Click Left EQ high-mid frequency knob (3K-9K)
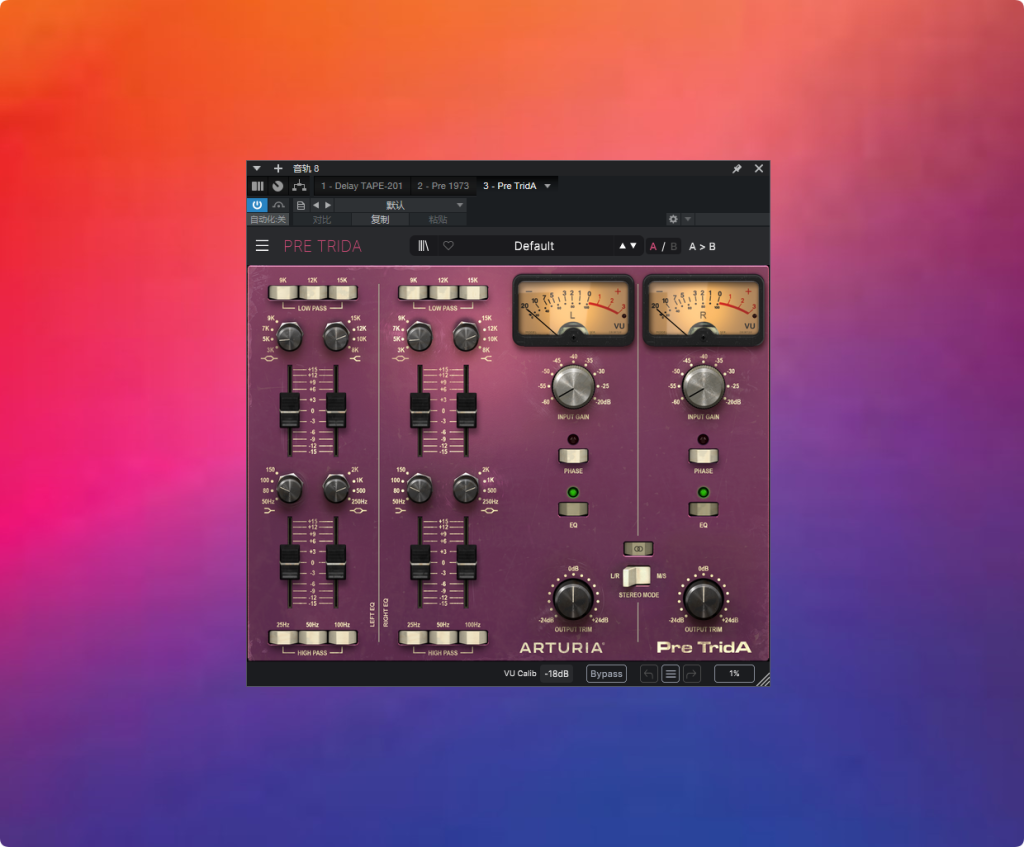The height and width of the screenshot is (847, 1024). click(289, 337)
